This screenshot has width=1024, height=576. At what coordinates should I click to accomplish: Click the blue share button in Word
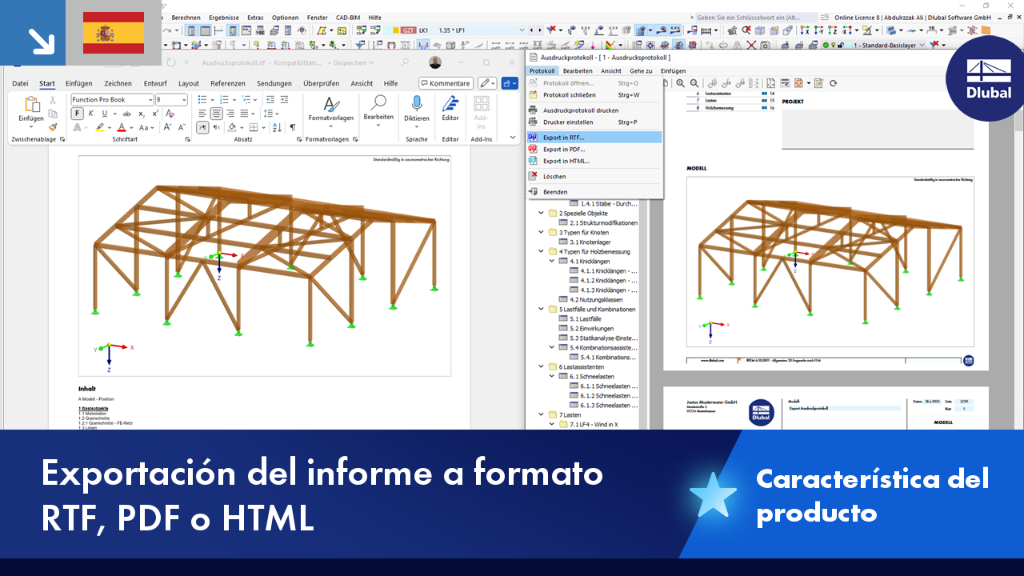[509, 84]
